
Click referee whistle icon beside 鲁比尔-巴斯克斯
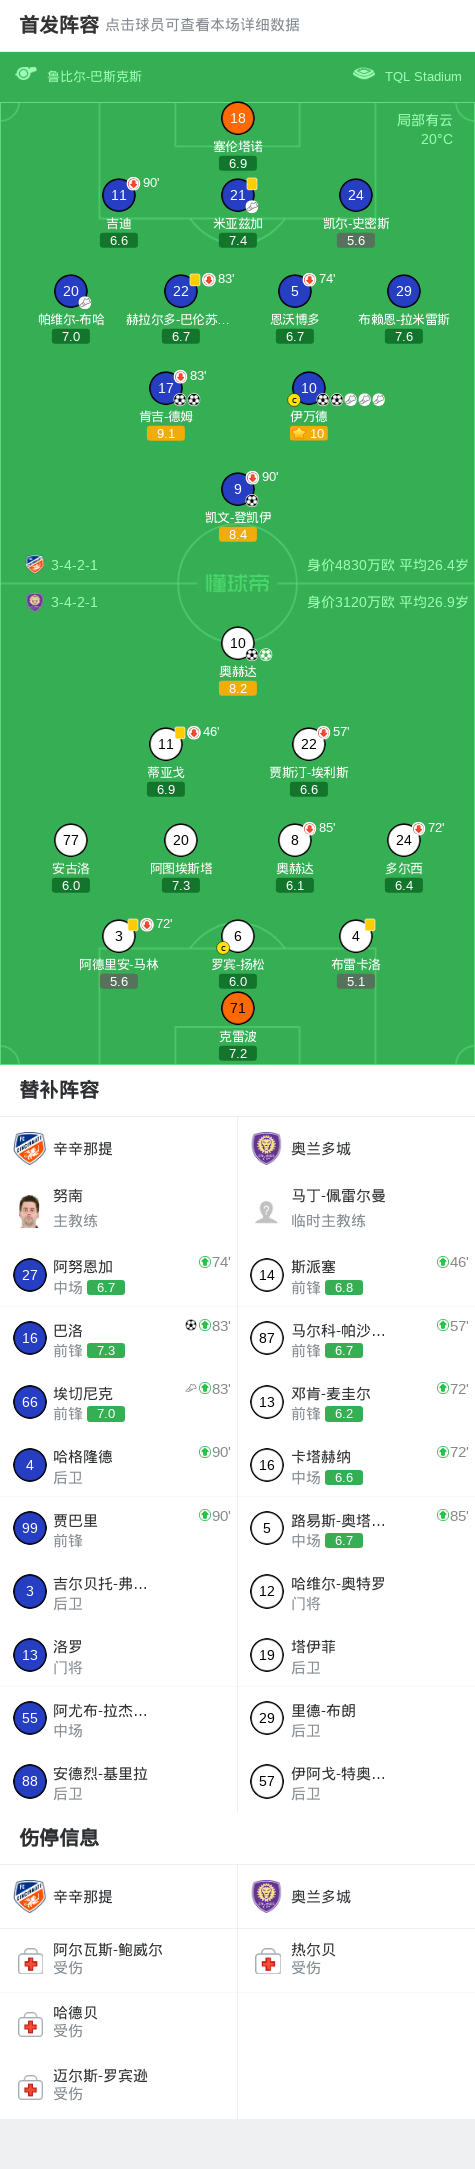(26, 74)
